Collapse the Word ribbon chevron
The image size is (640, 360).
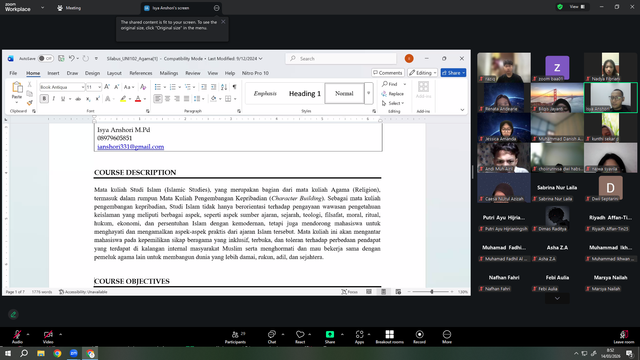[462, 110]
